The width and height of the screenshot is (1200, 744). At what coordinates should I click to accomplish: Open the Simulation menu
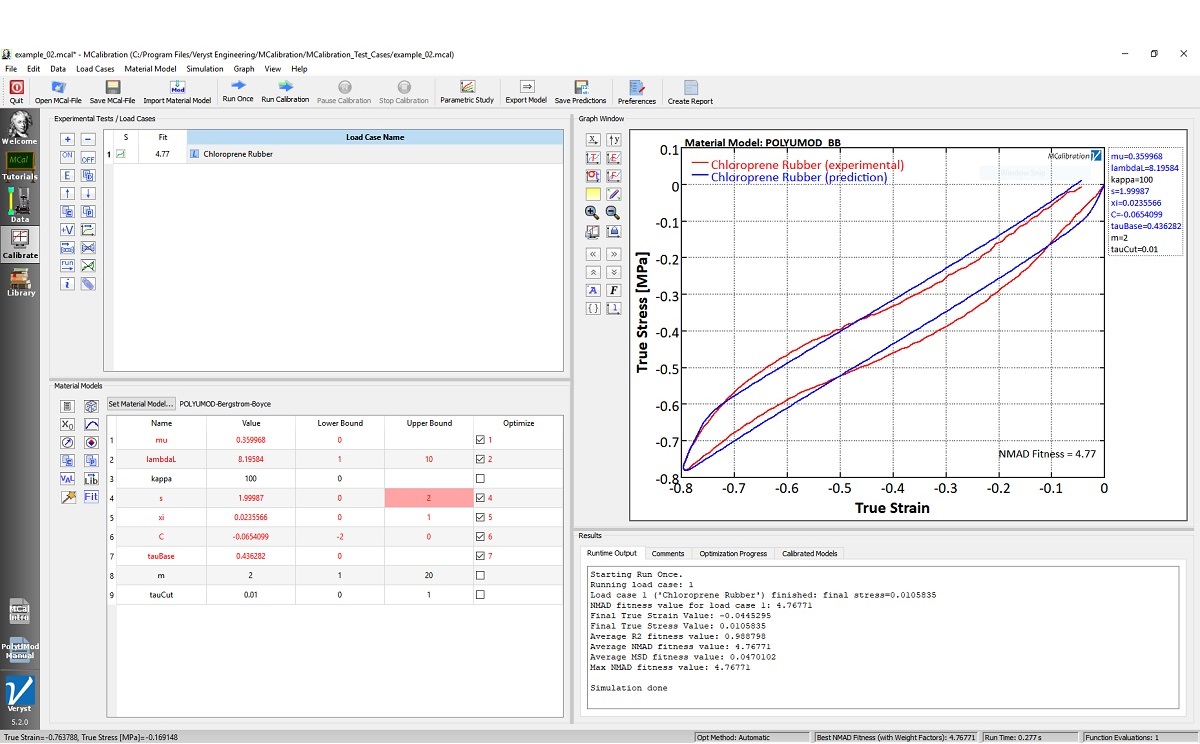tap(205, 69)
